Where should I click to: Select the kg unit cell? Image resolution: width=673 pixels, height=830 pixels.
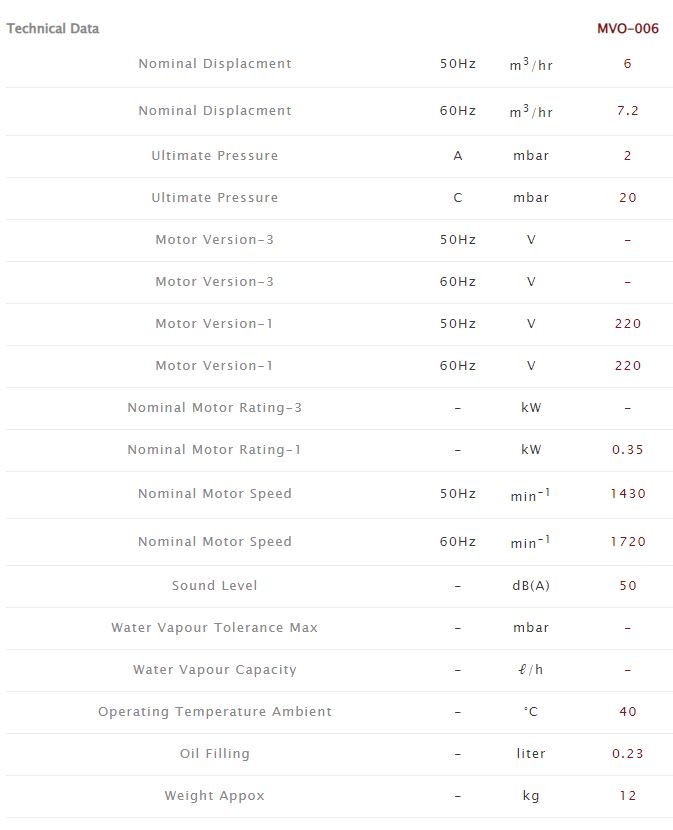click(x=531, y=795)
